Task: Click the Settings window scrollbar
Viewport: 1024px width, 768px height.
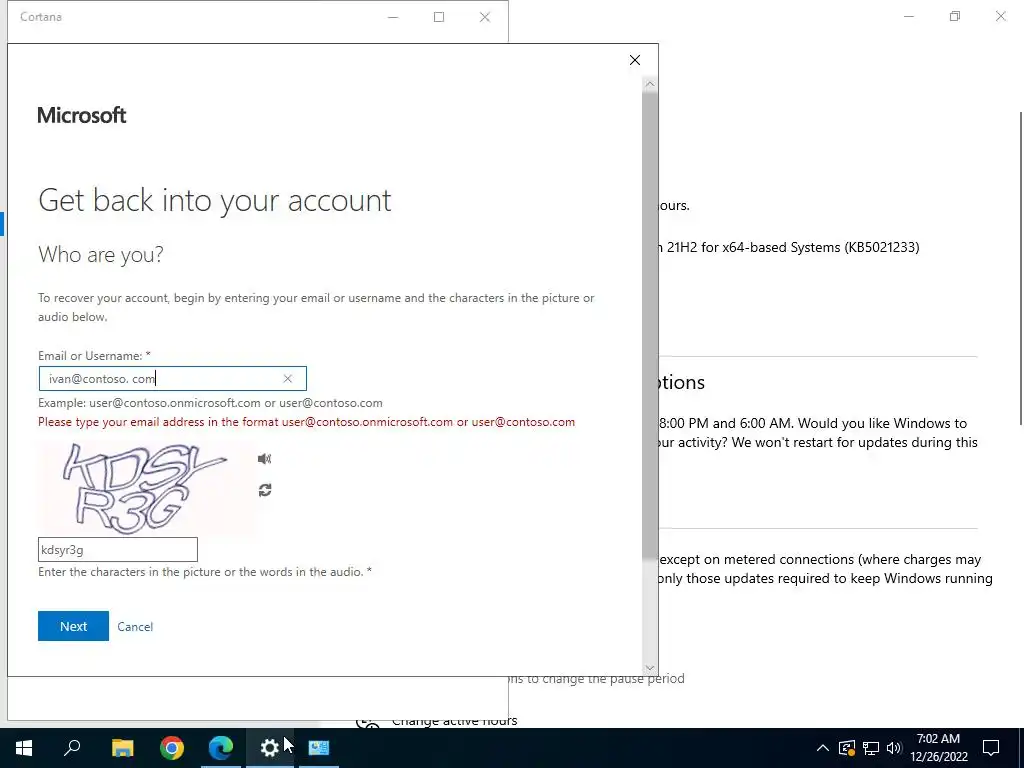Action: pos(1021,268)
